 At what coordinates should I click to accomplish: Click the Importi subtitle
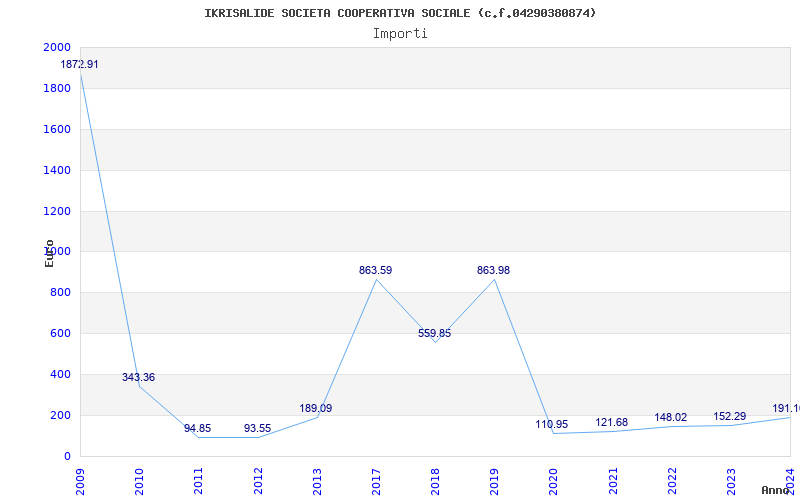[400, 34]
